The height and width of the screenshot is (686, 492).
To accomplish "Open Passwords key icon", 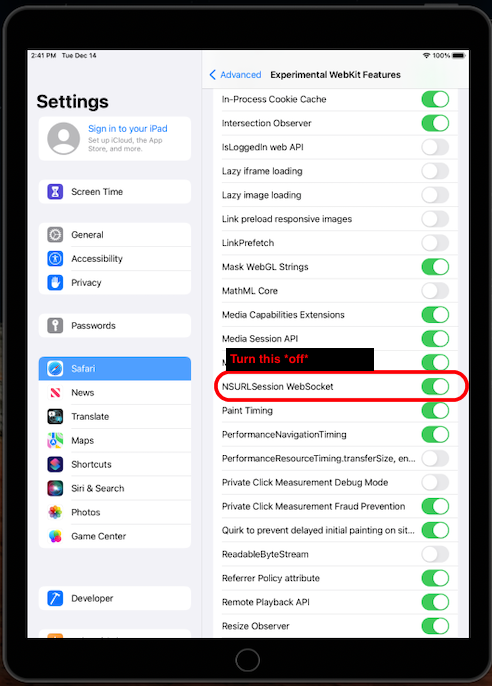I will point(55,326).
